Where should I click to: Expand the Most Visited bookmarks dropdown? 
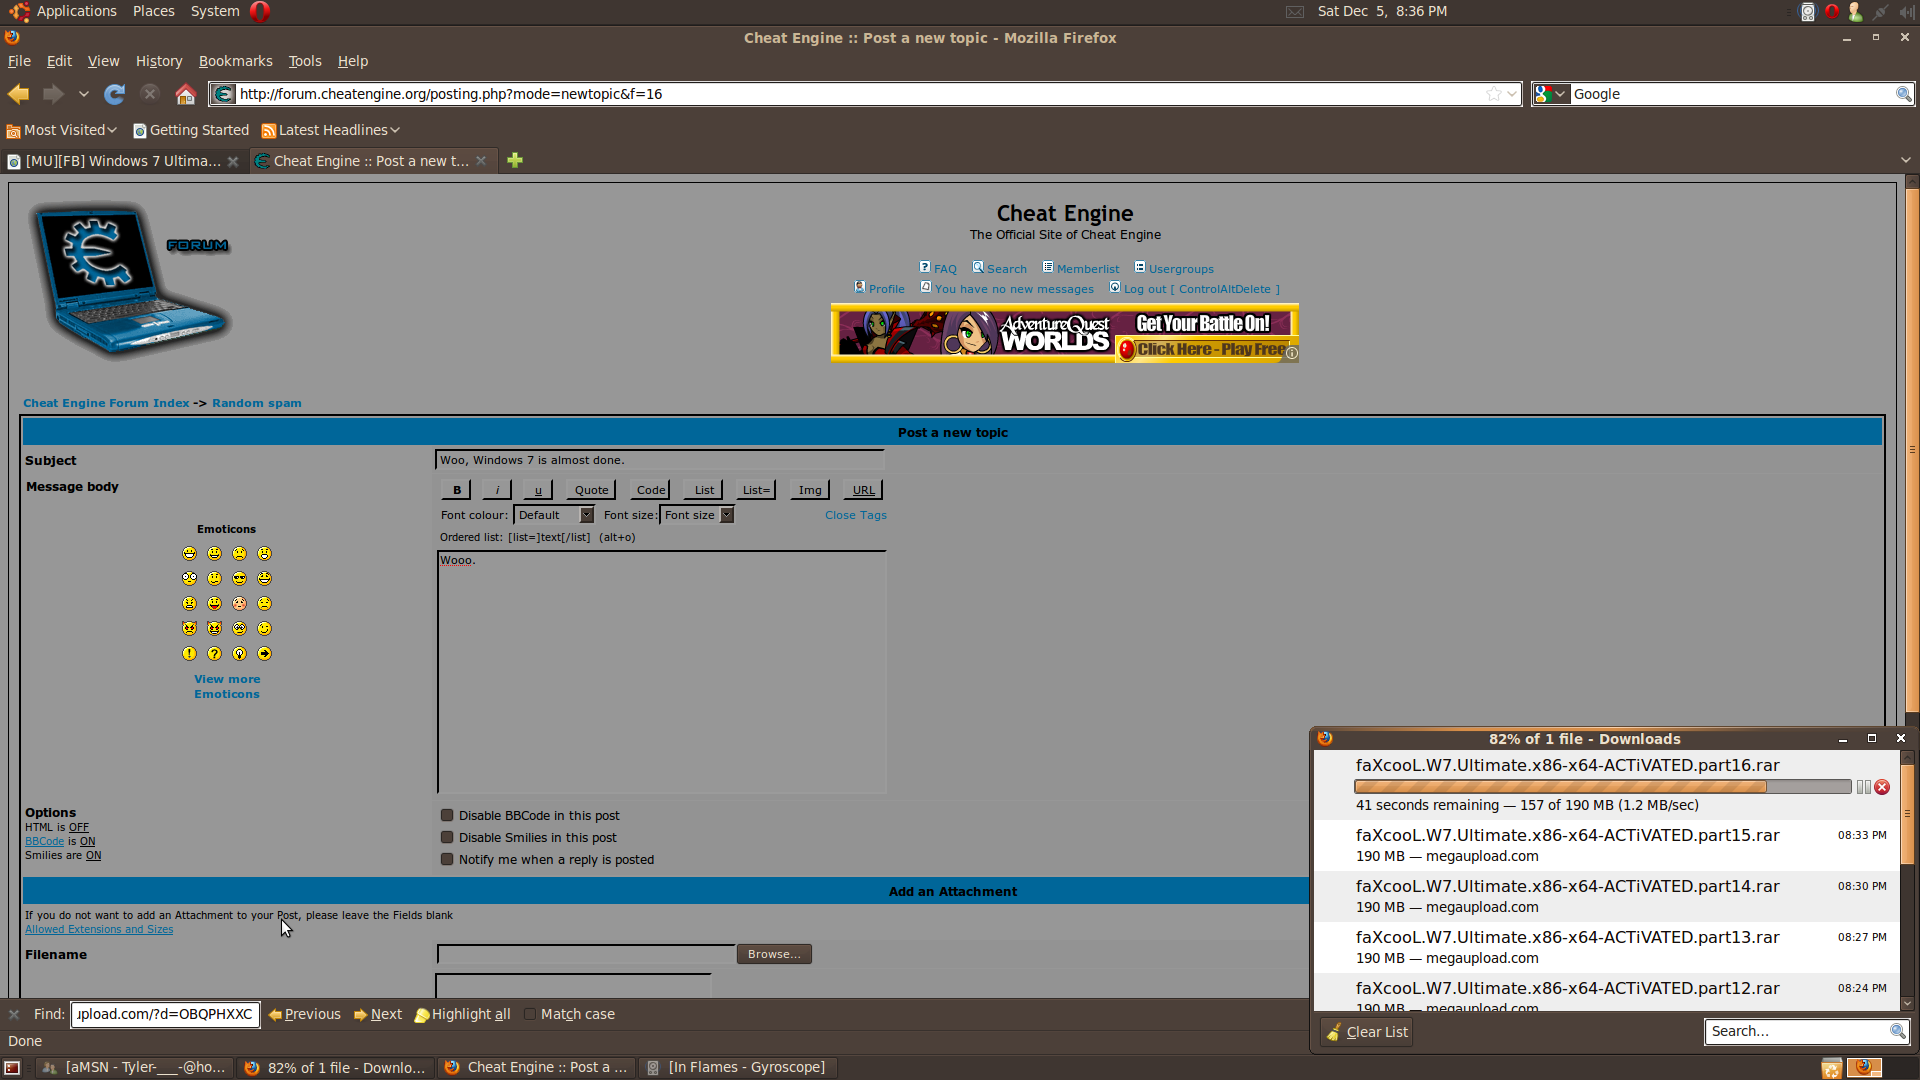click(x=110, y=129)
